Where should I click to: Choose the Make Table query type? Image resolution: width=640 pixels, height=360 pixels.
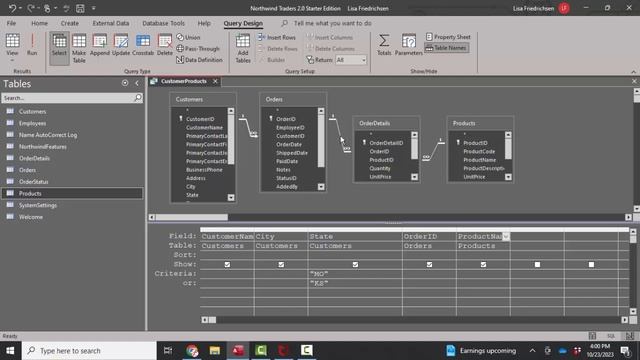click(79, 48)
